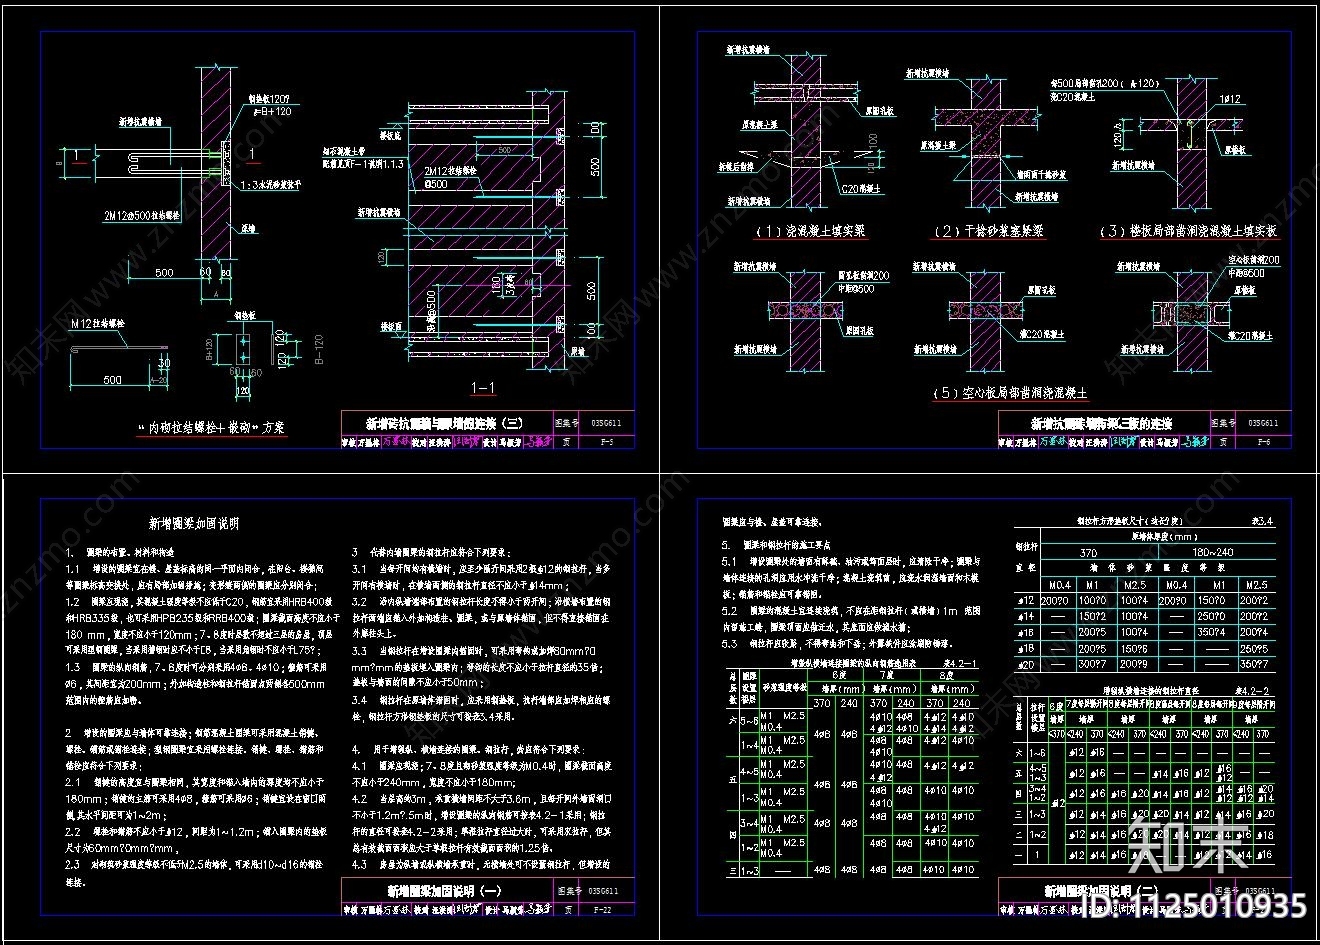The height and width of the screenshot is (945, 1320).
Task: Select the "1-1" section title
Action: coord(483,388)
